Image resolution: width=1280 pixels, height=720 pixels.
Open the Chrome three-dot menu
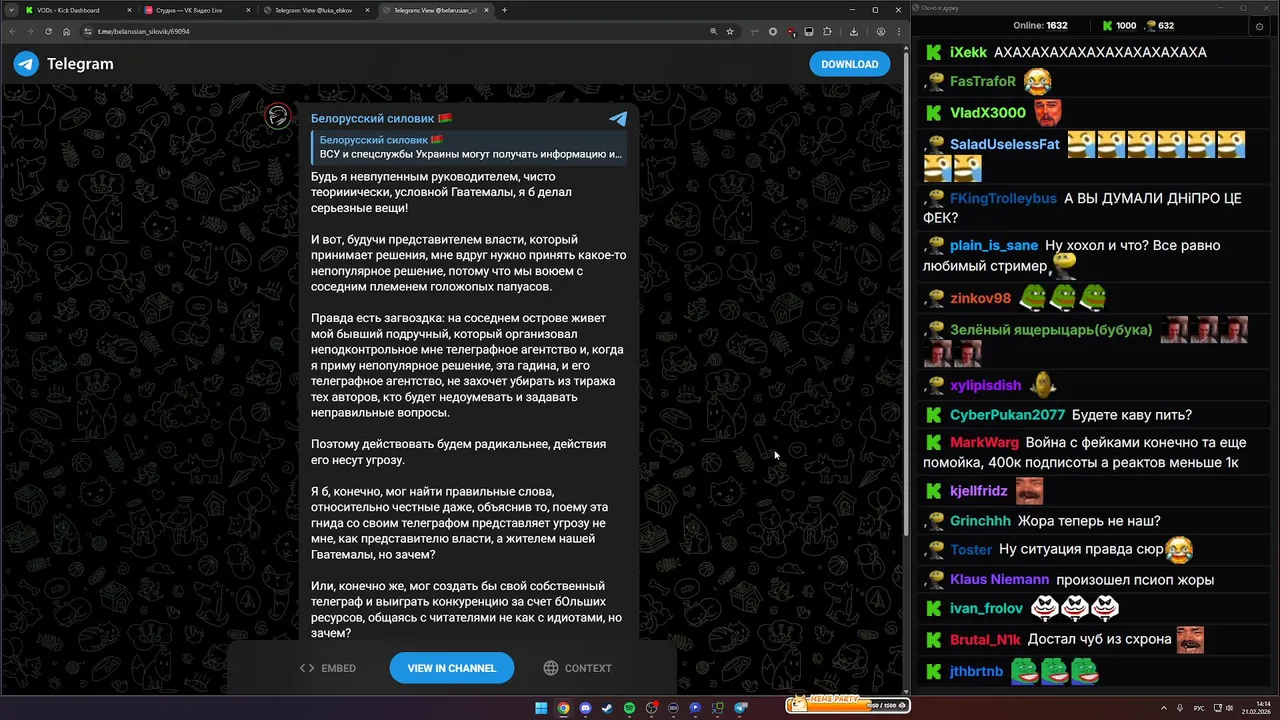pos(898,31)
